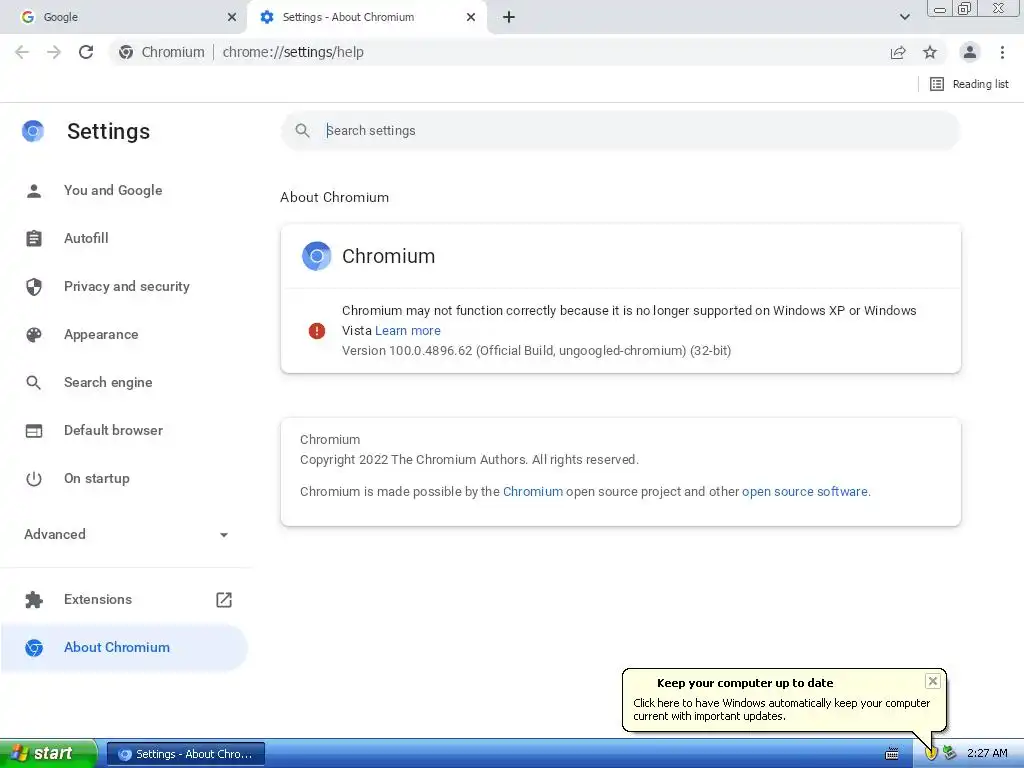This screenshot has height=768, width=1024.
Task: Select About Chromium in sidebar
Action: click(x=124, y=648)
